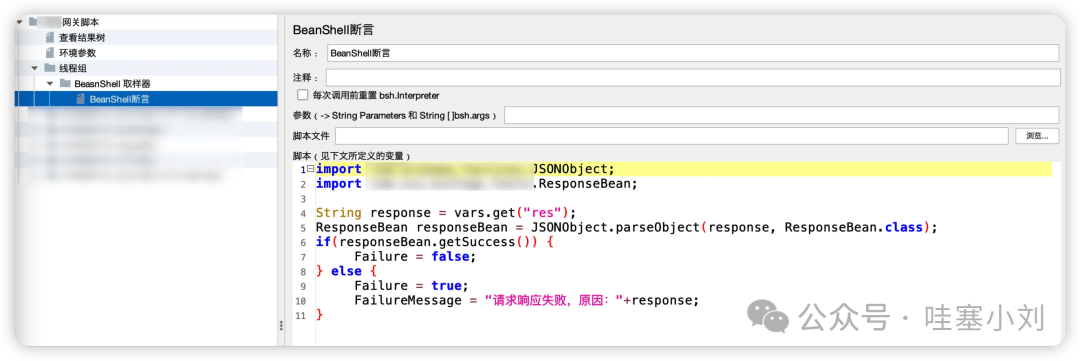Viewport: 1080px width, 361px height.
Task: Select 环境参数 in the tree
Action: 77,53
